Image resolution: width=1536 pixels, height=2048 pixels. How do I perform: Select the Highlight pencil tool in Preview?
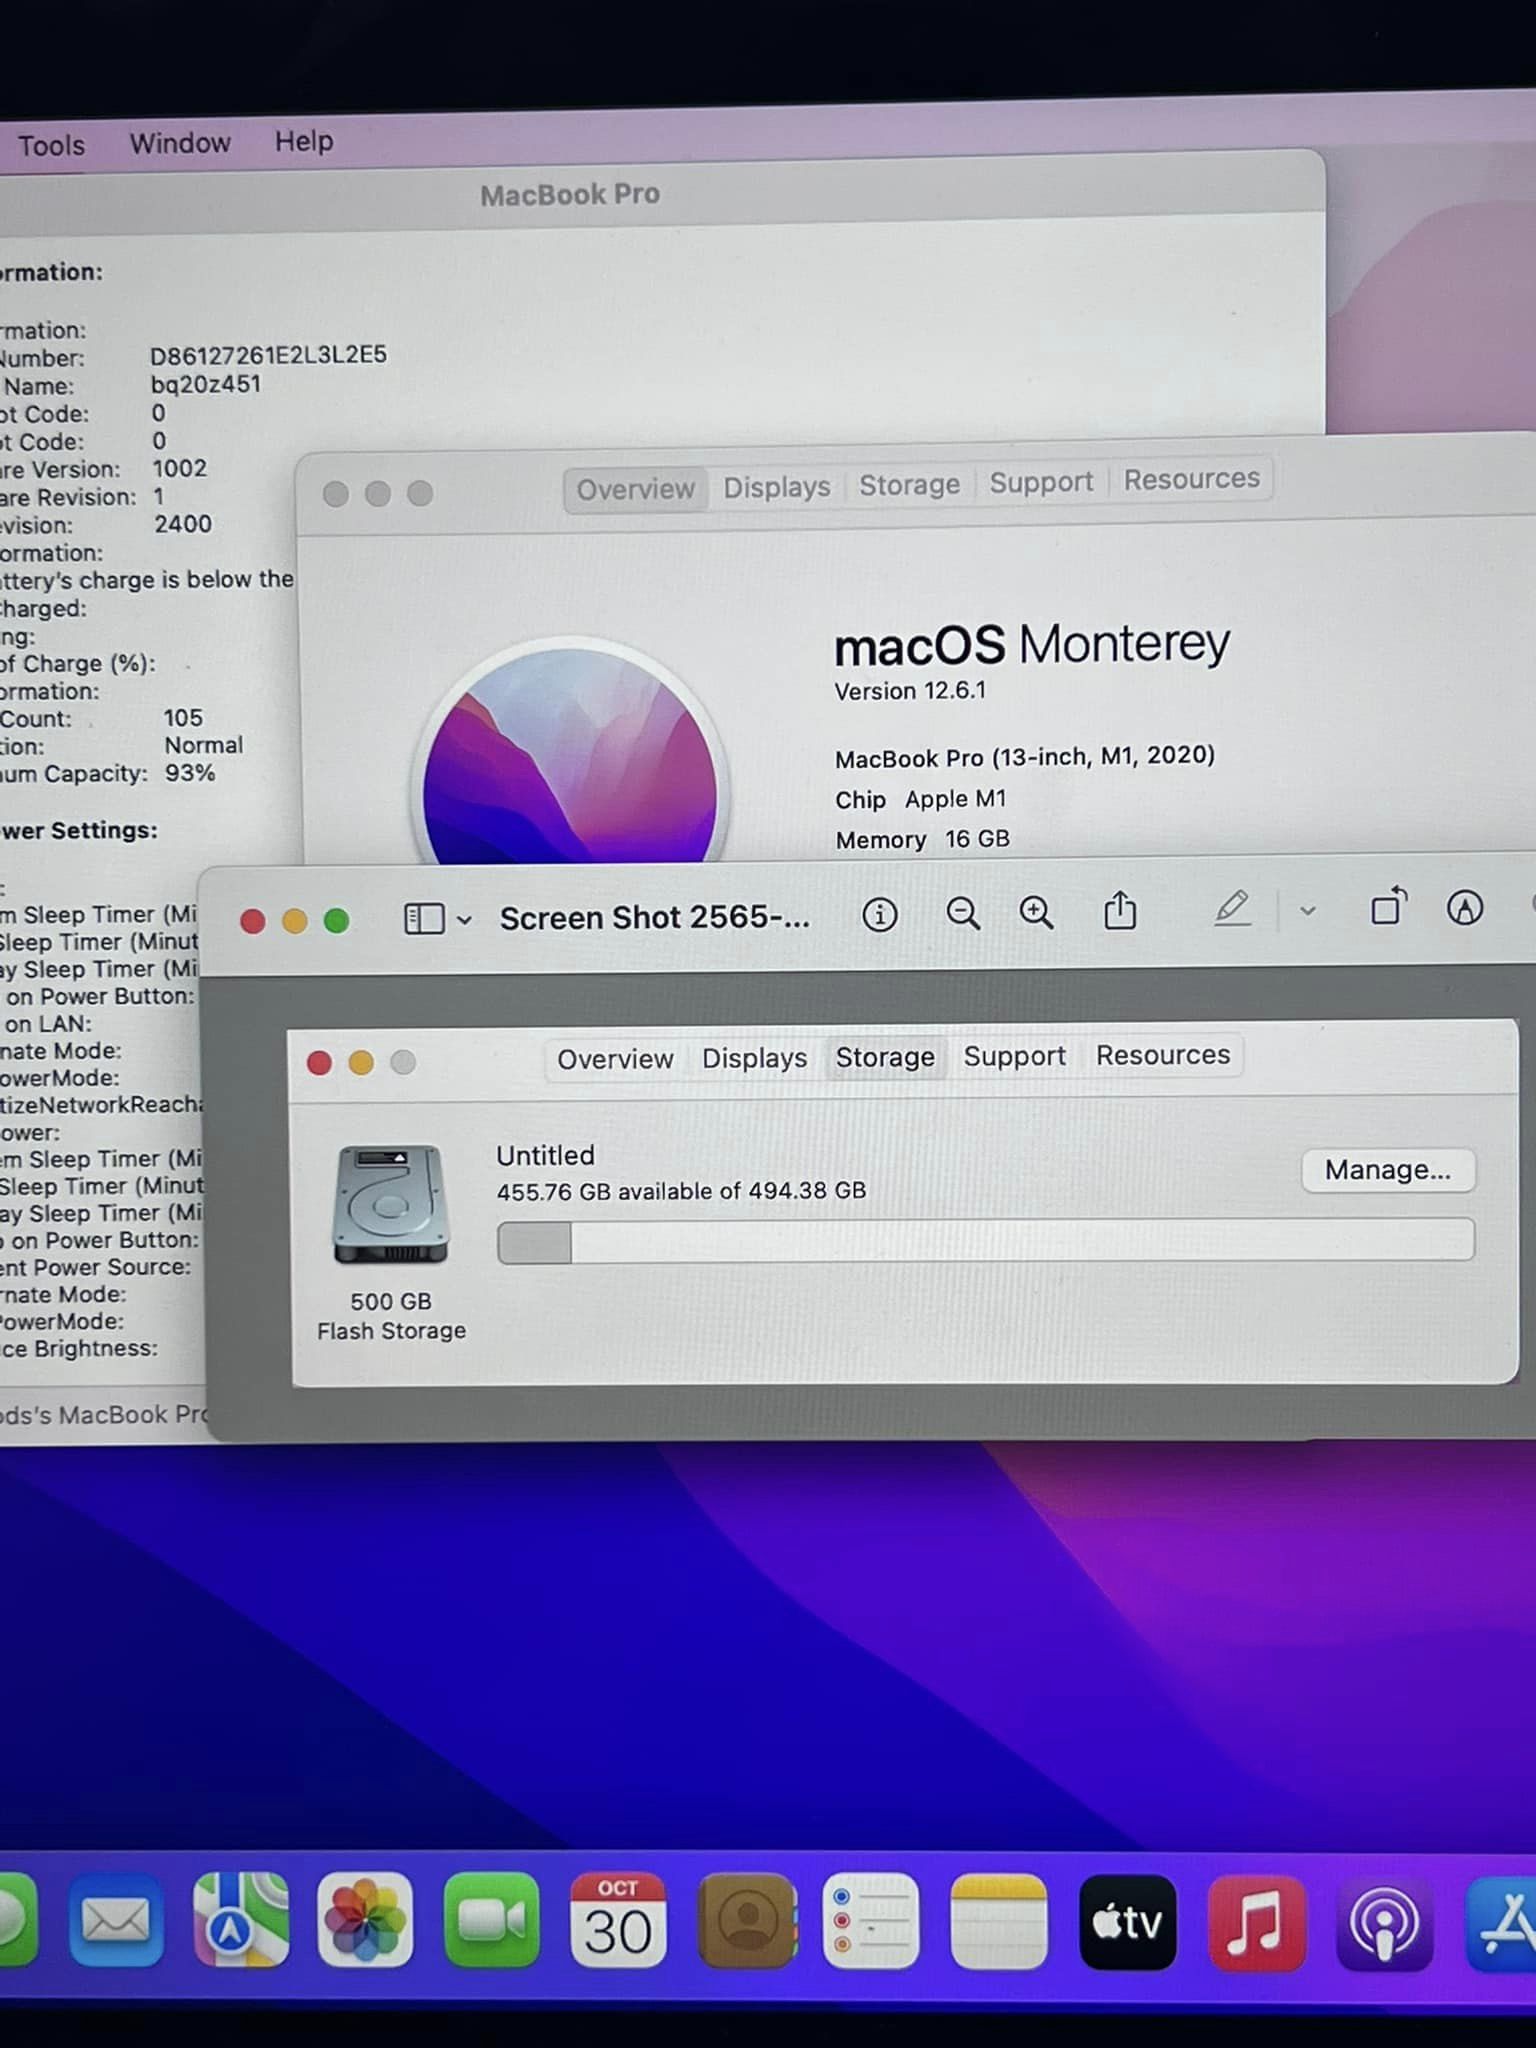[x=1232, y=909]
